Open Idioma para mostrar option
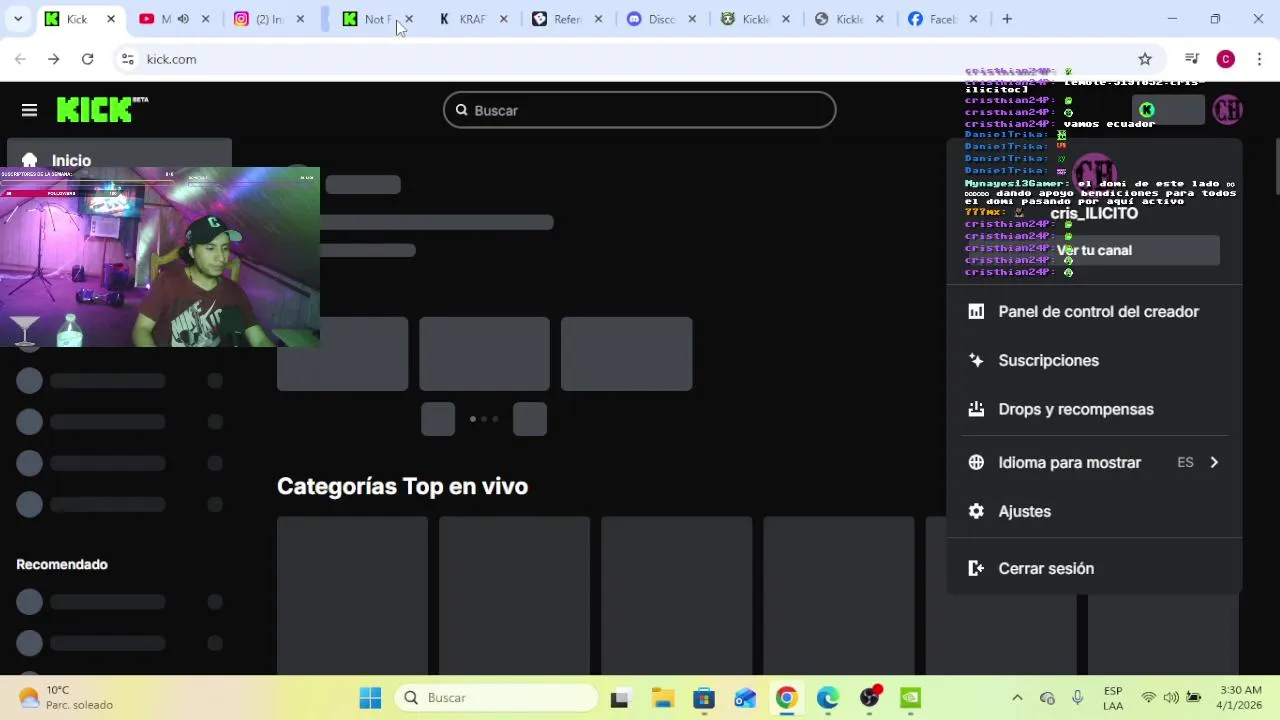 1094,463
